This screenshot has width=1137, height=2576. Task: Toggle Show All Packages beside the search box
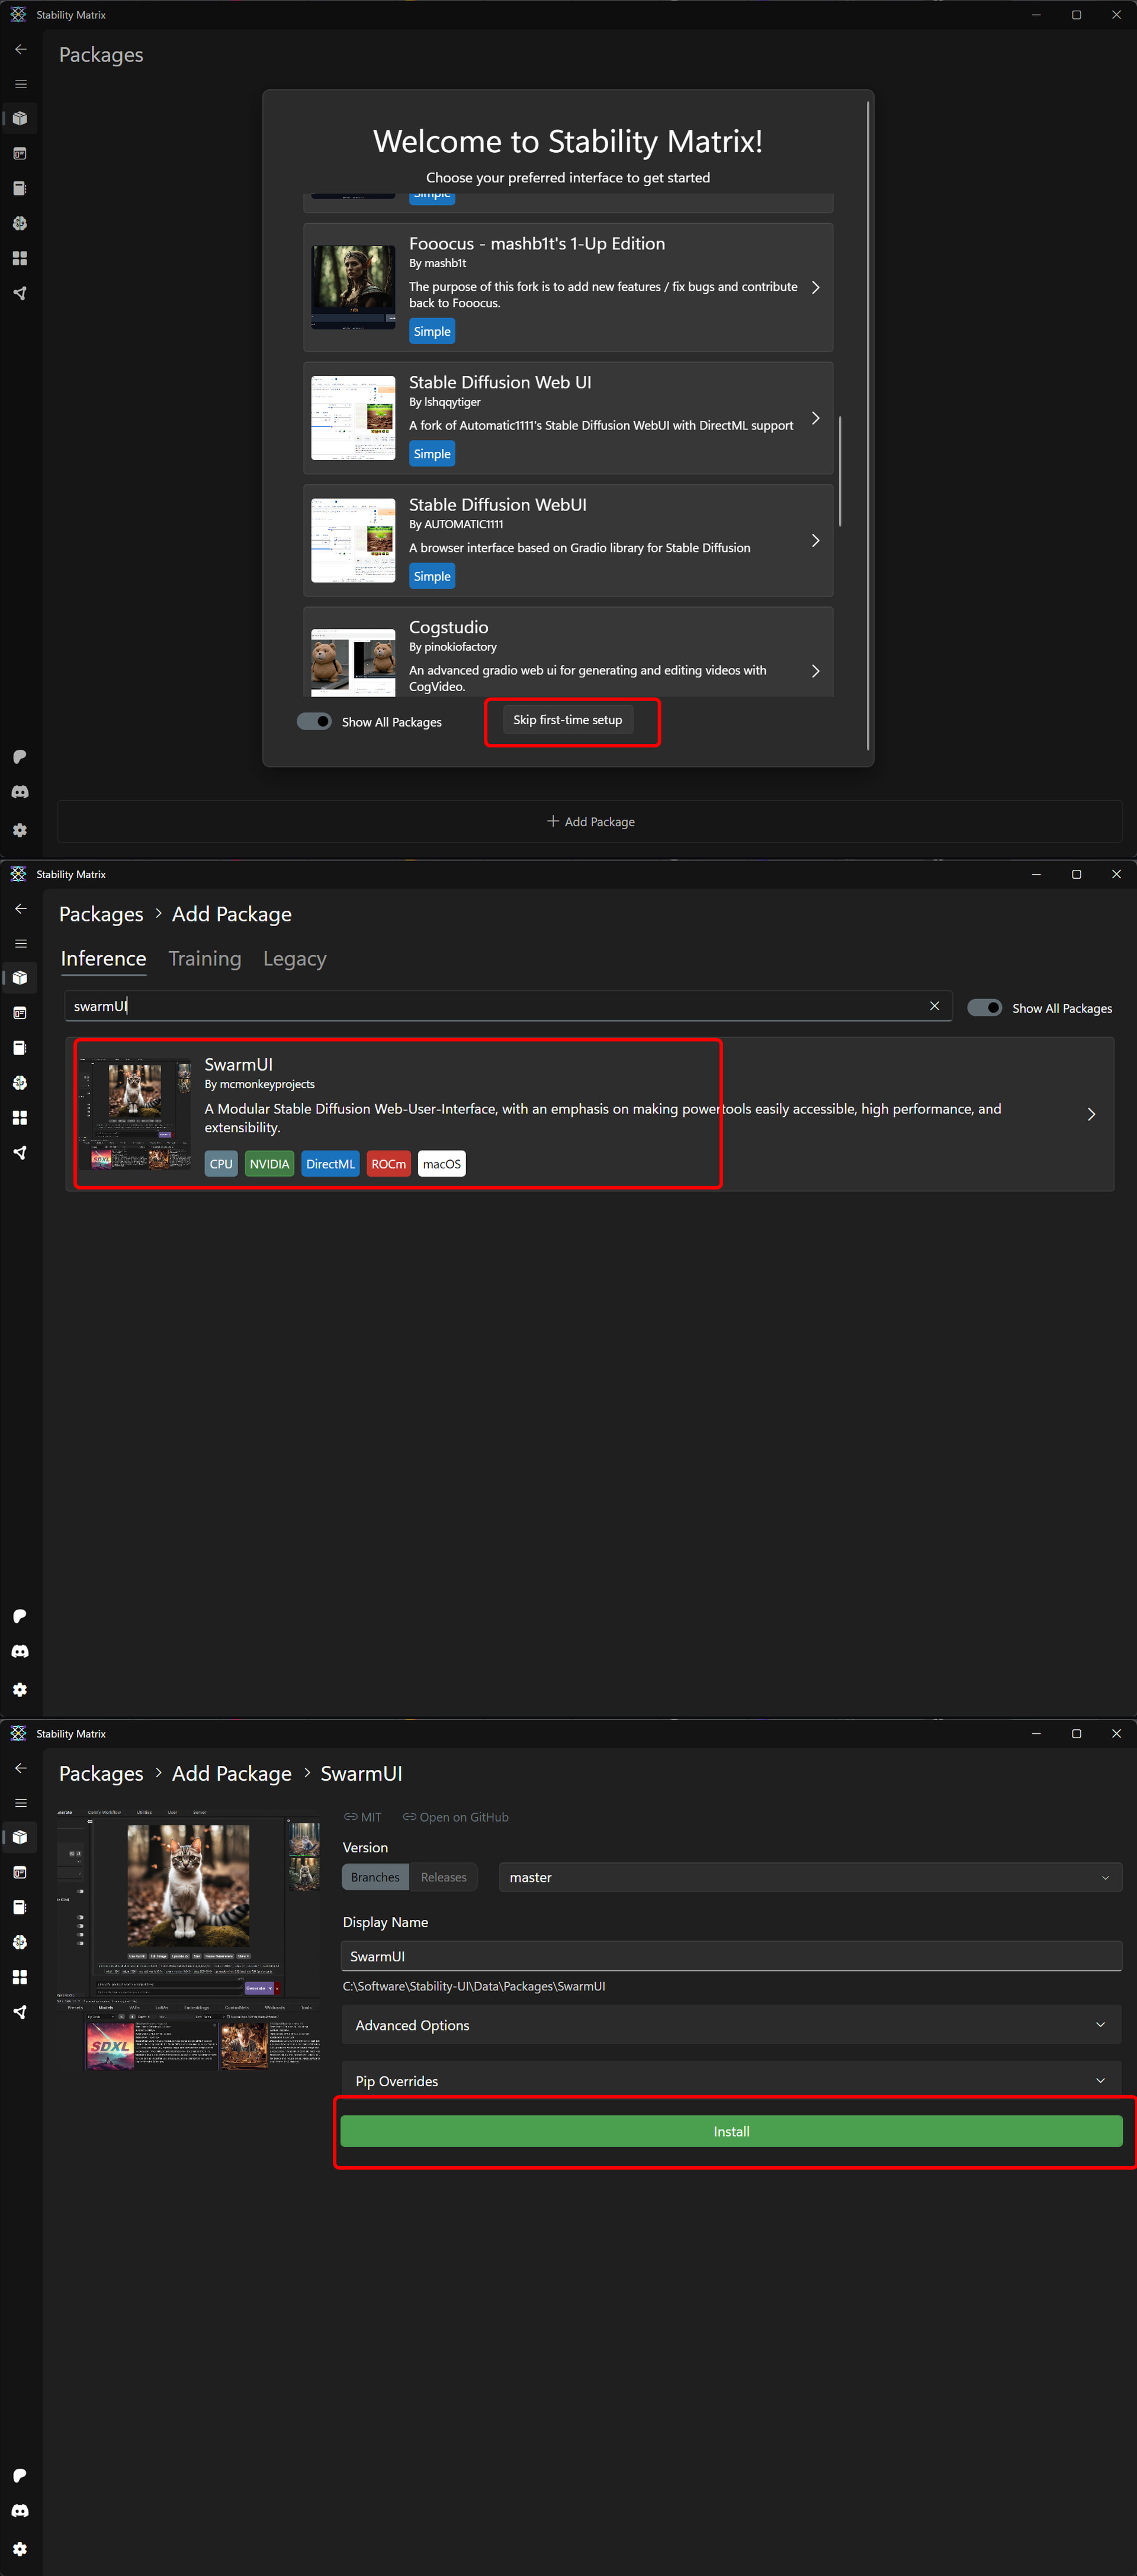click(984, 1007)
